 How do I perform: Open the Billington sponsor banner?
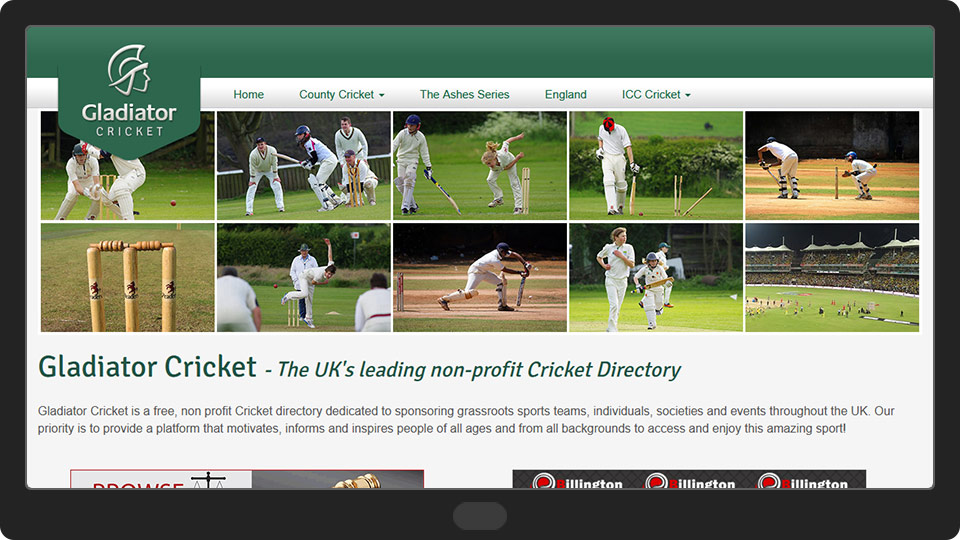tap(689, 479)
